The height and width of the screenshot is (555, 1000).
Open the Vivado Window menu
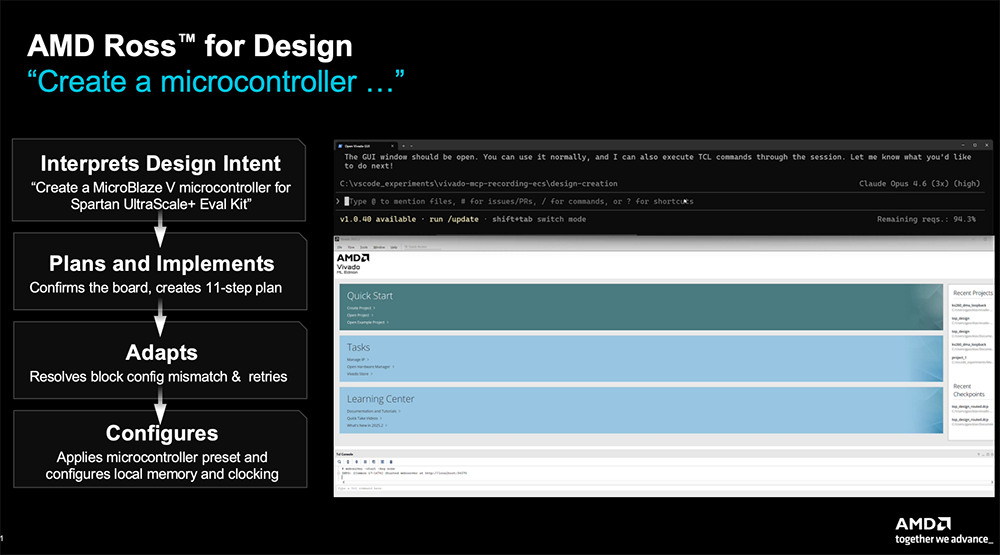point(379,248)
